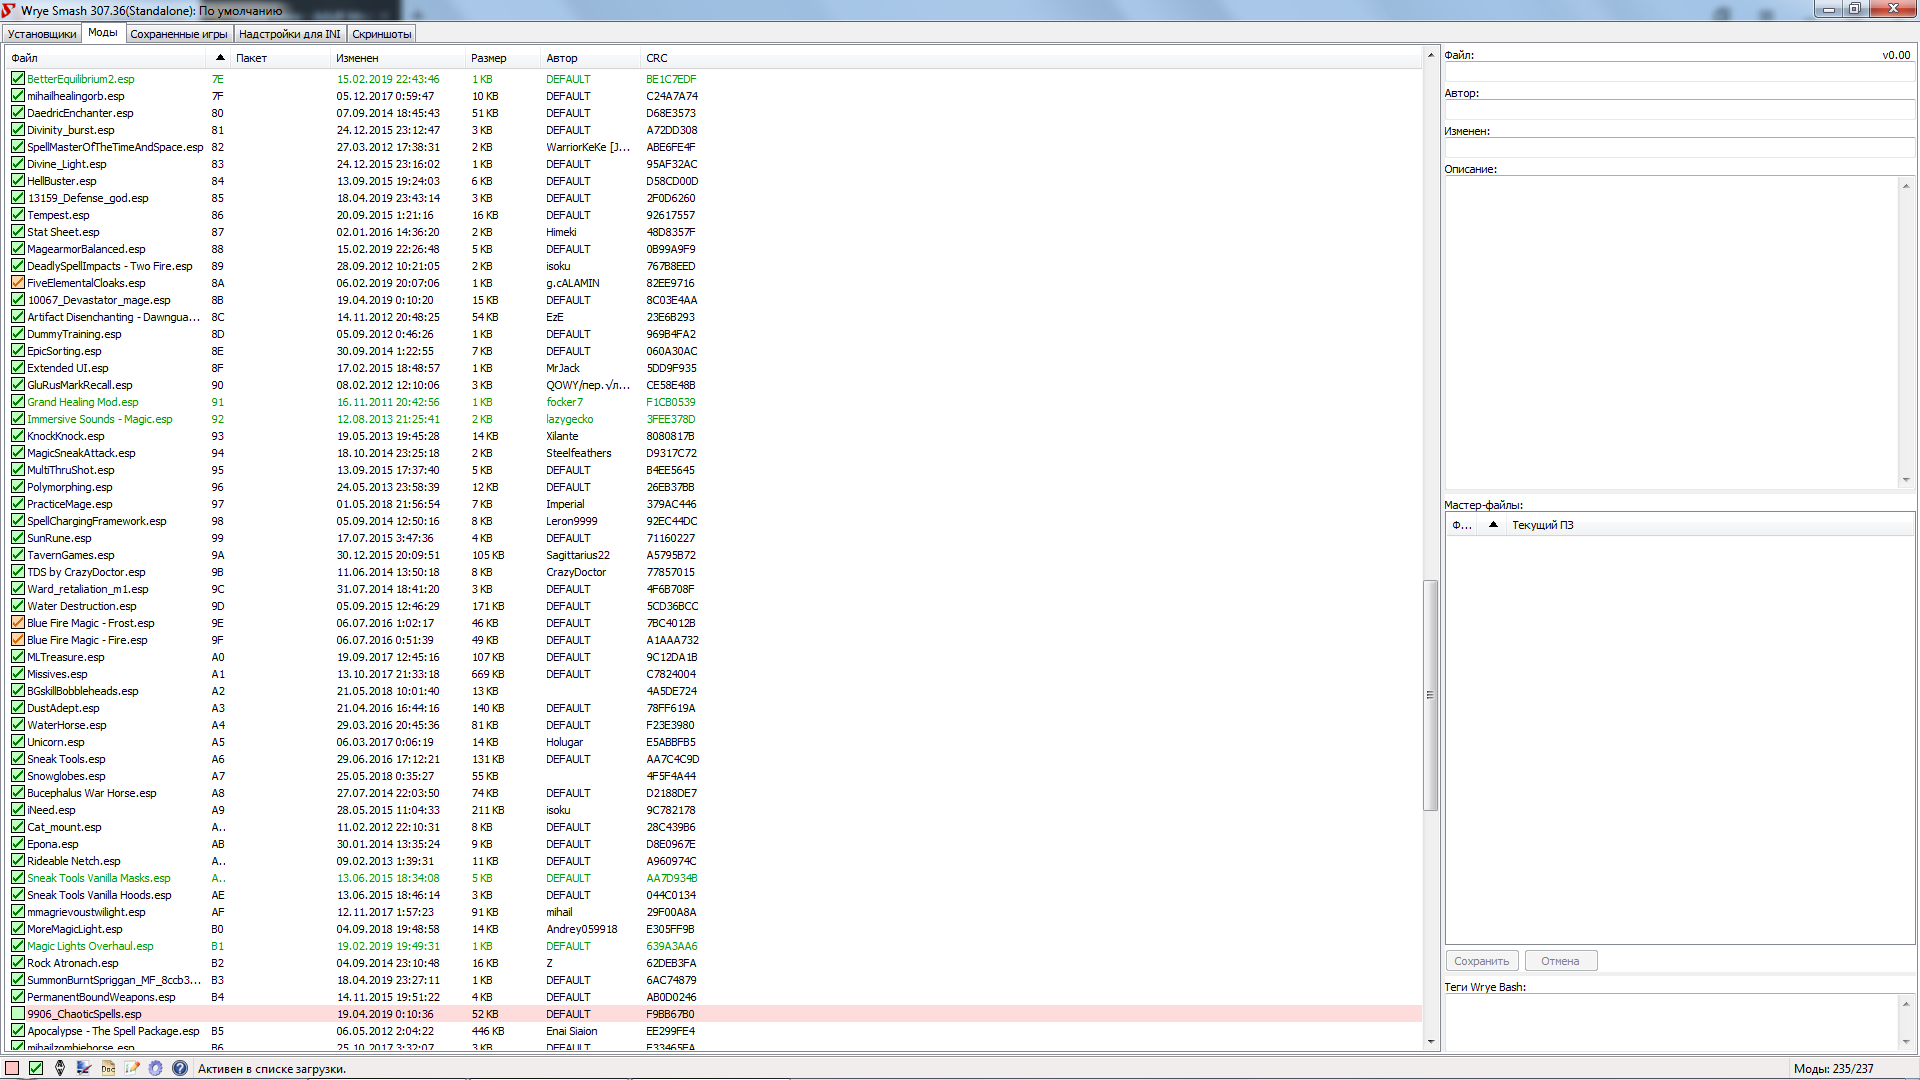Click the settings gear icon in status bar
1920x1080 pixels.
click(x=156, y=1068)
